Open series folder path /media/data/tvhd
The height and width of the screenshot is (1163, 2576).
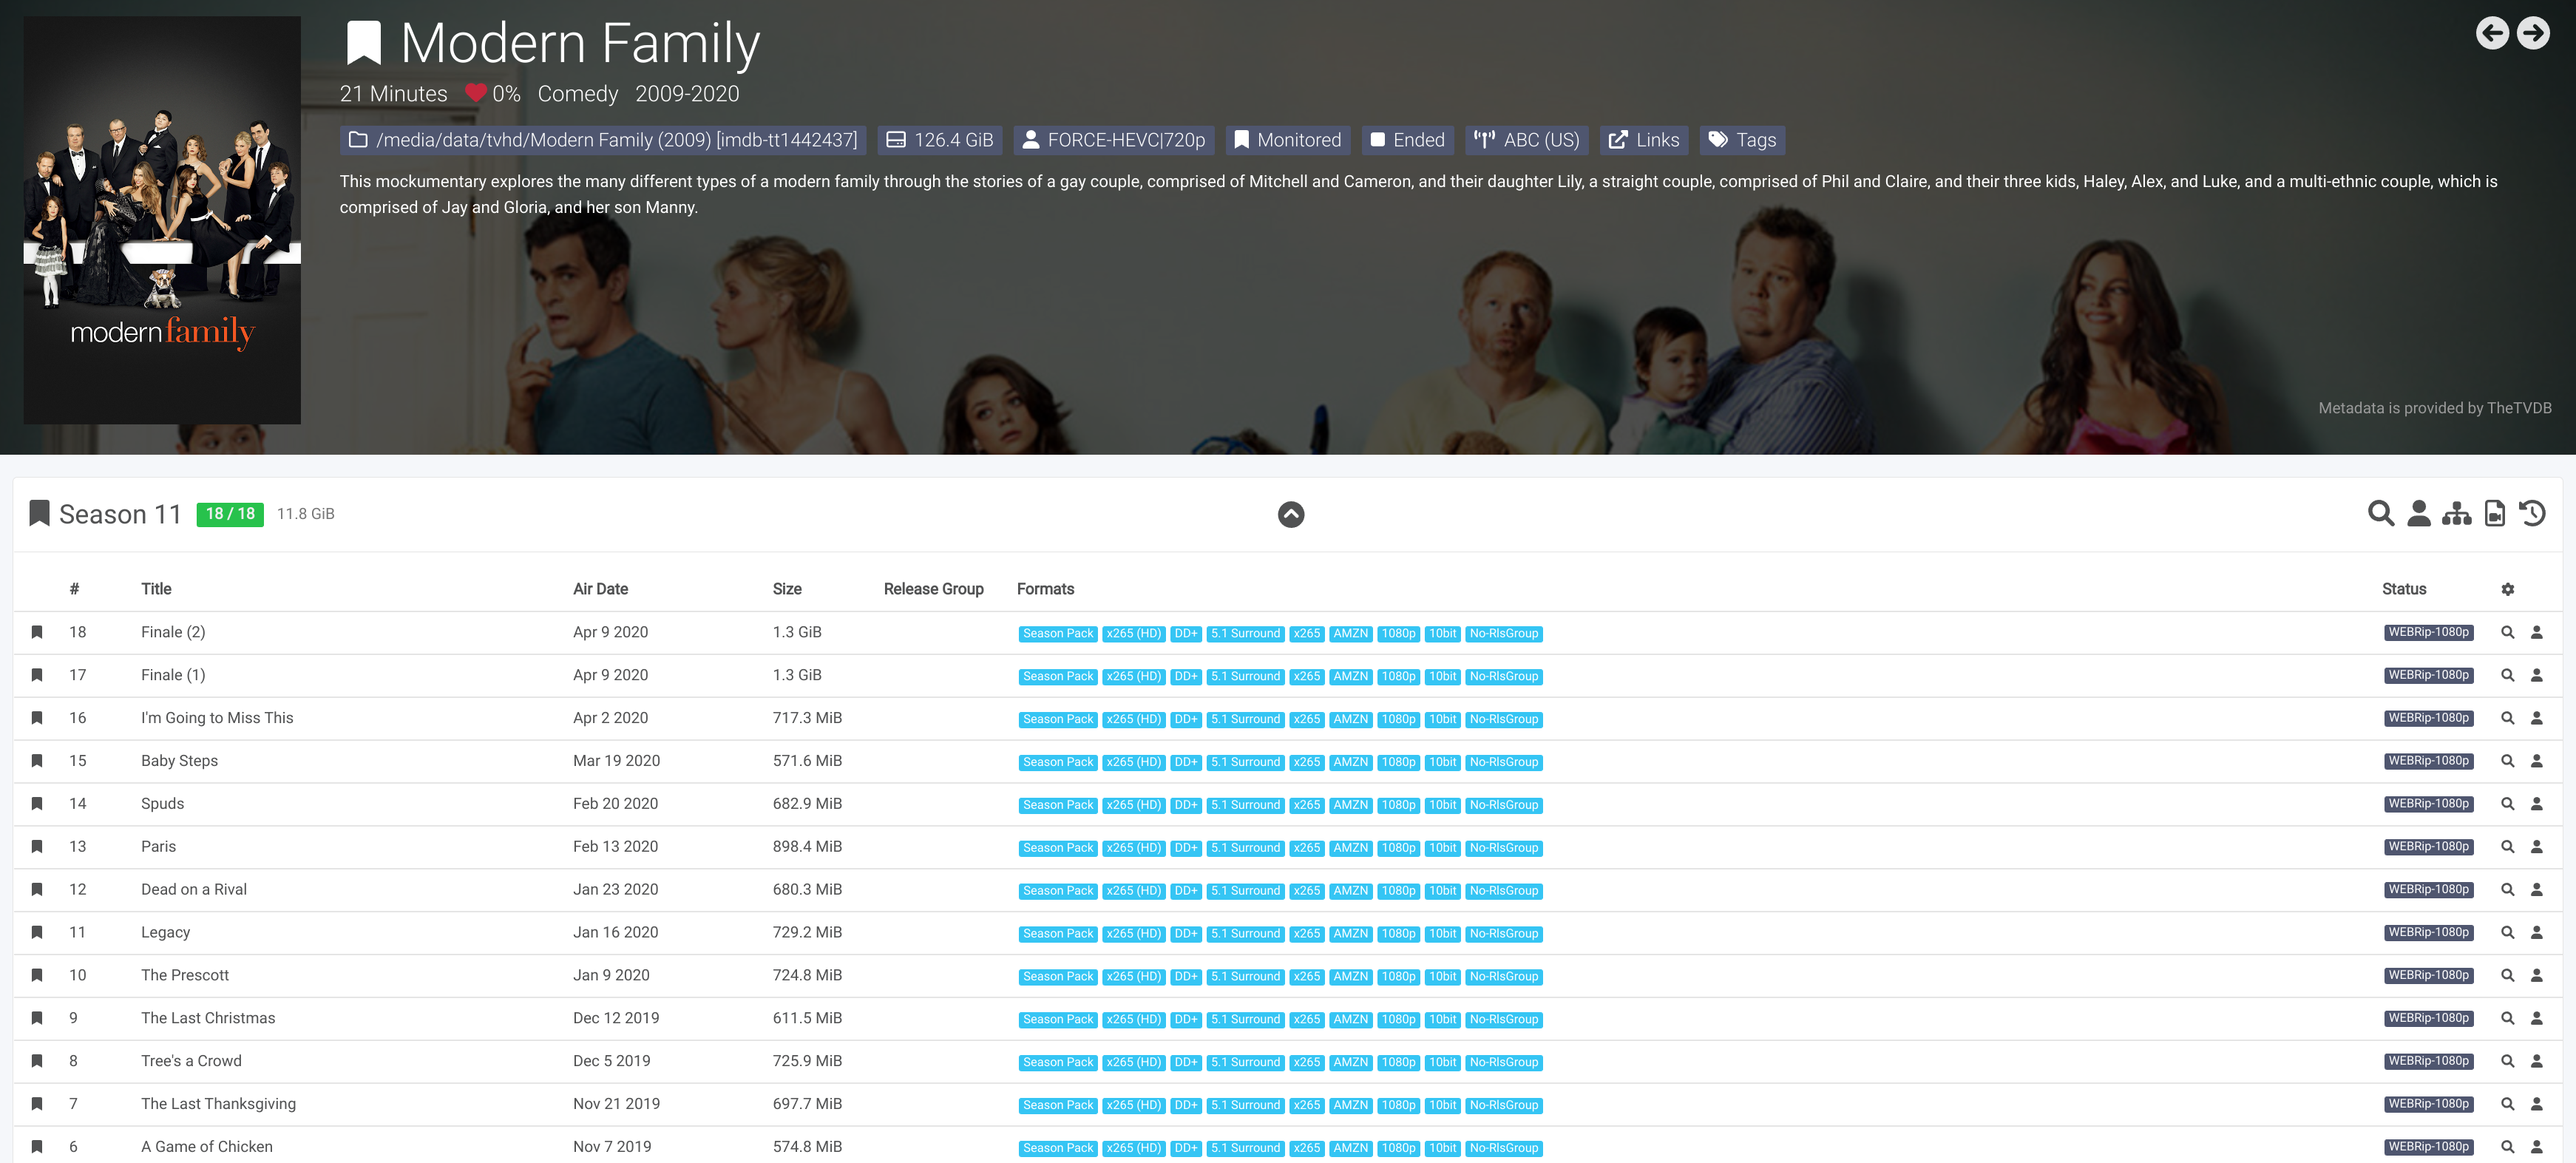[x=600, y=140]
